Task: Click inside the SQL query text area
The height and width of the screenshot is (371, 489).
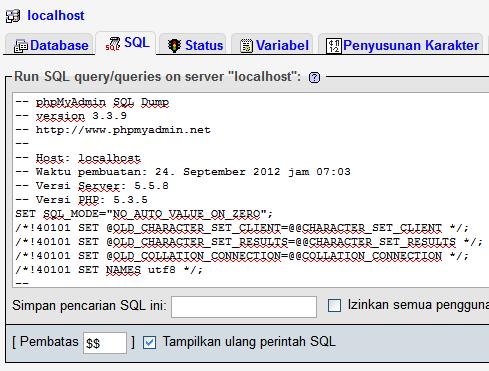Action: 251,190
